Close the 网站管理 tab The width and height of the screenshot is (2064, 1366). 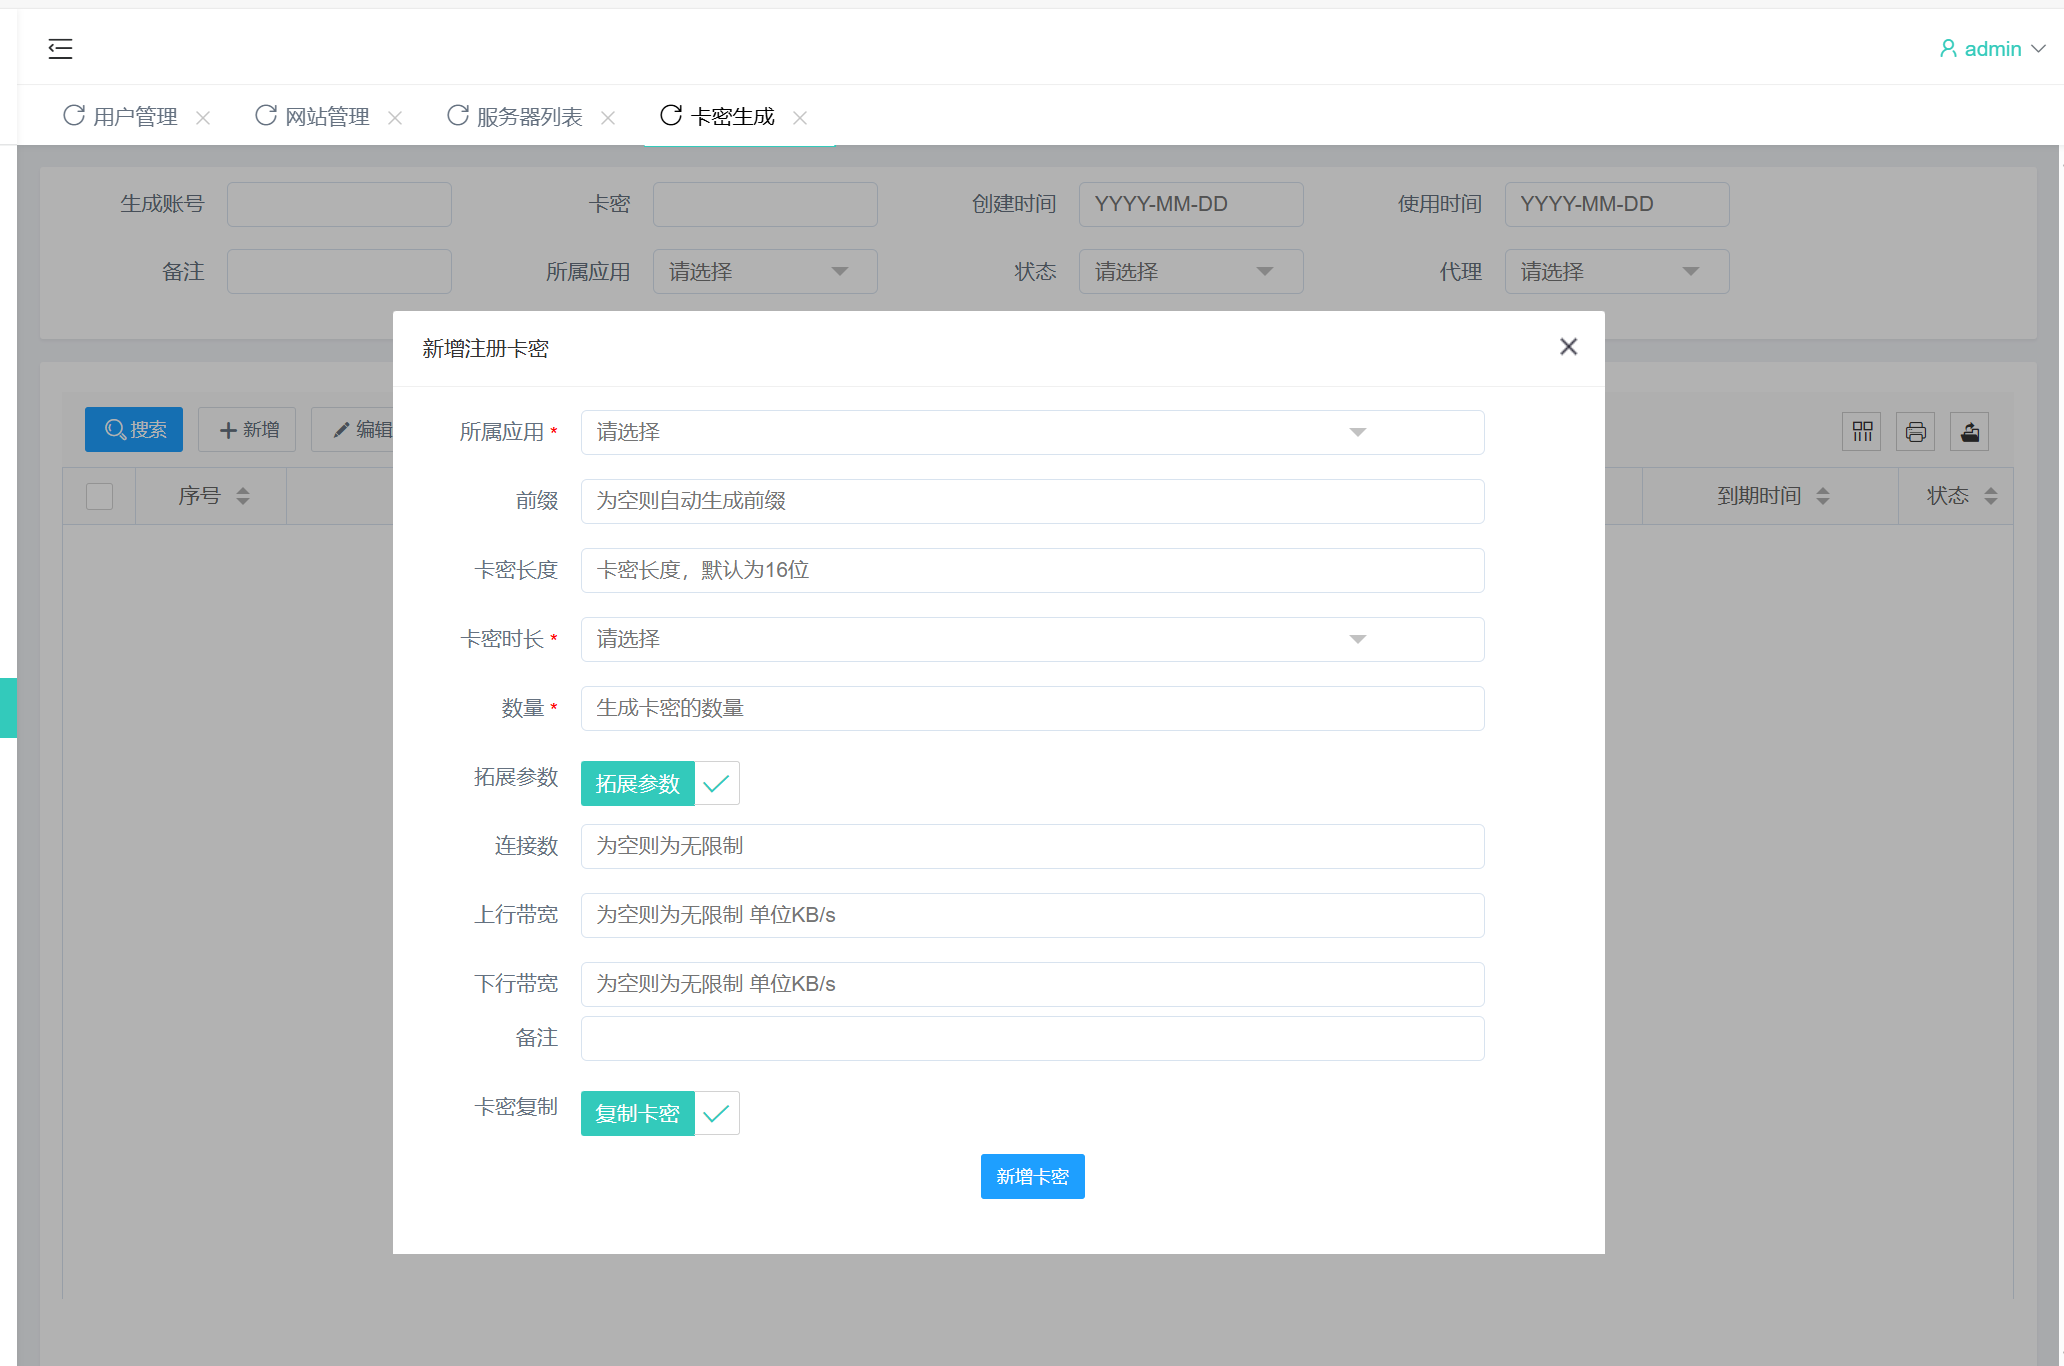click(x=395, y=118)
